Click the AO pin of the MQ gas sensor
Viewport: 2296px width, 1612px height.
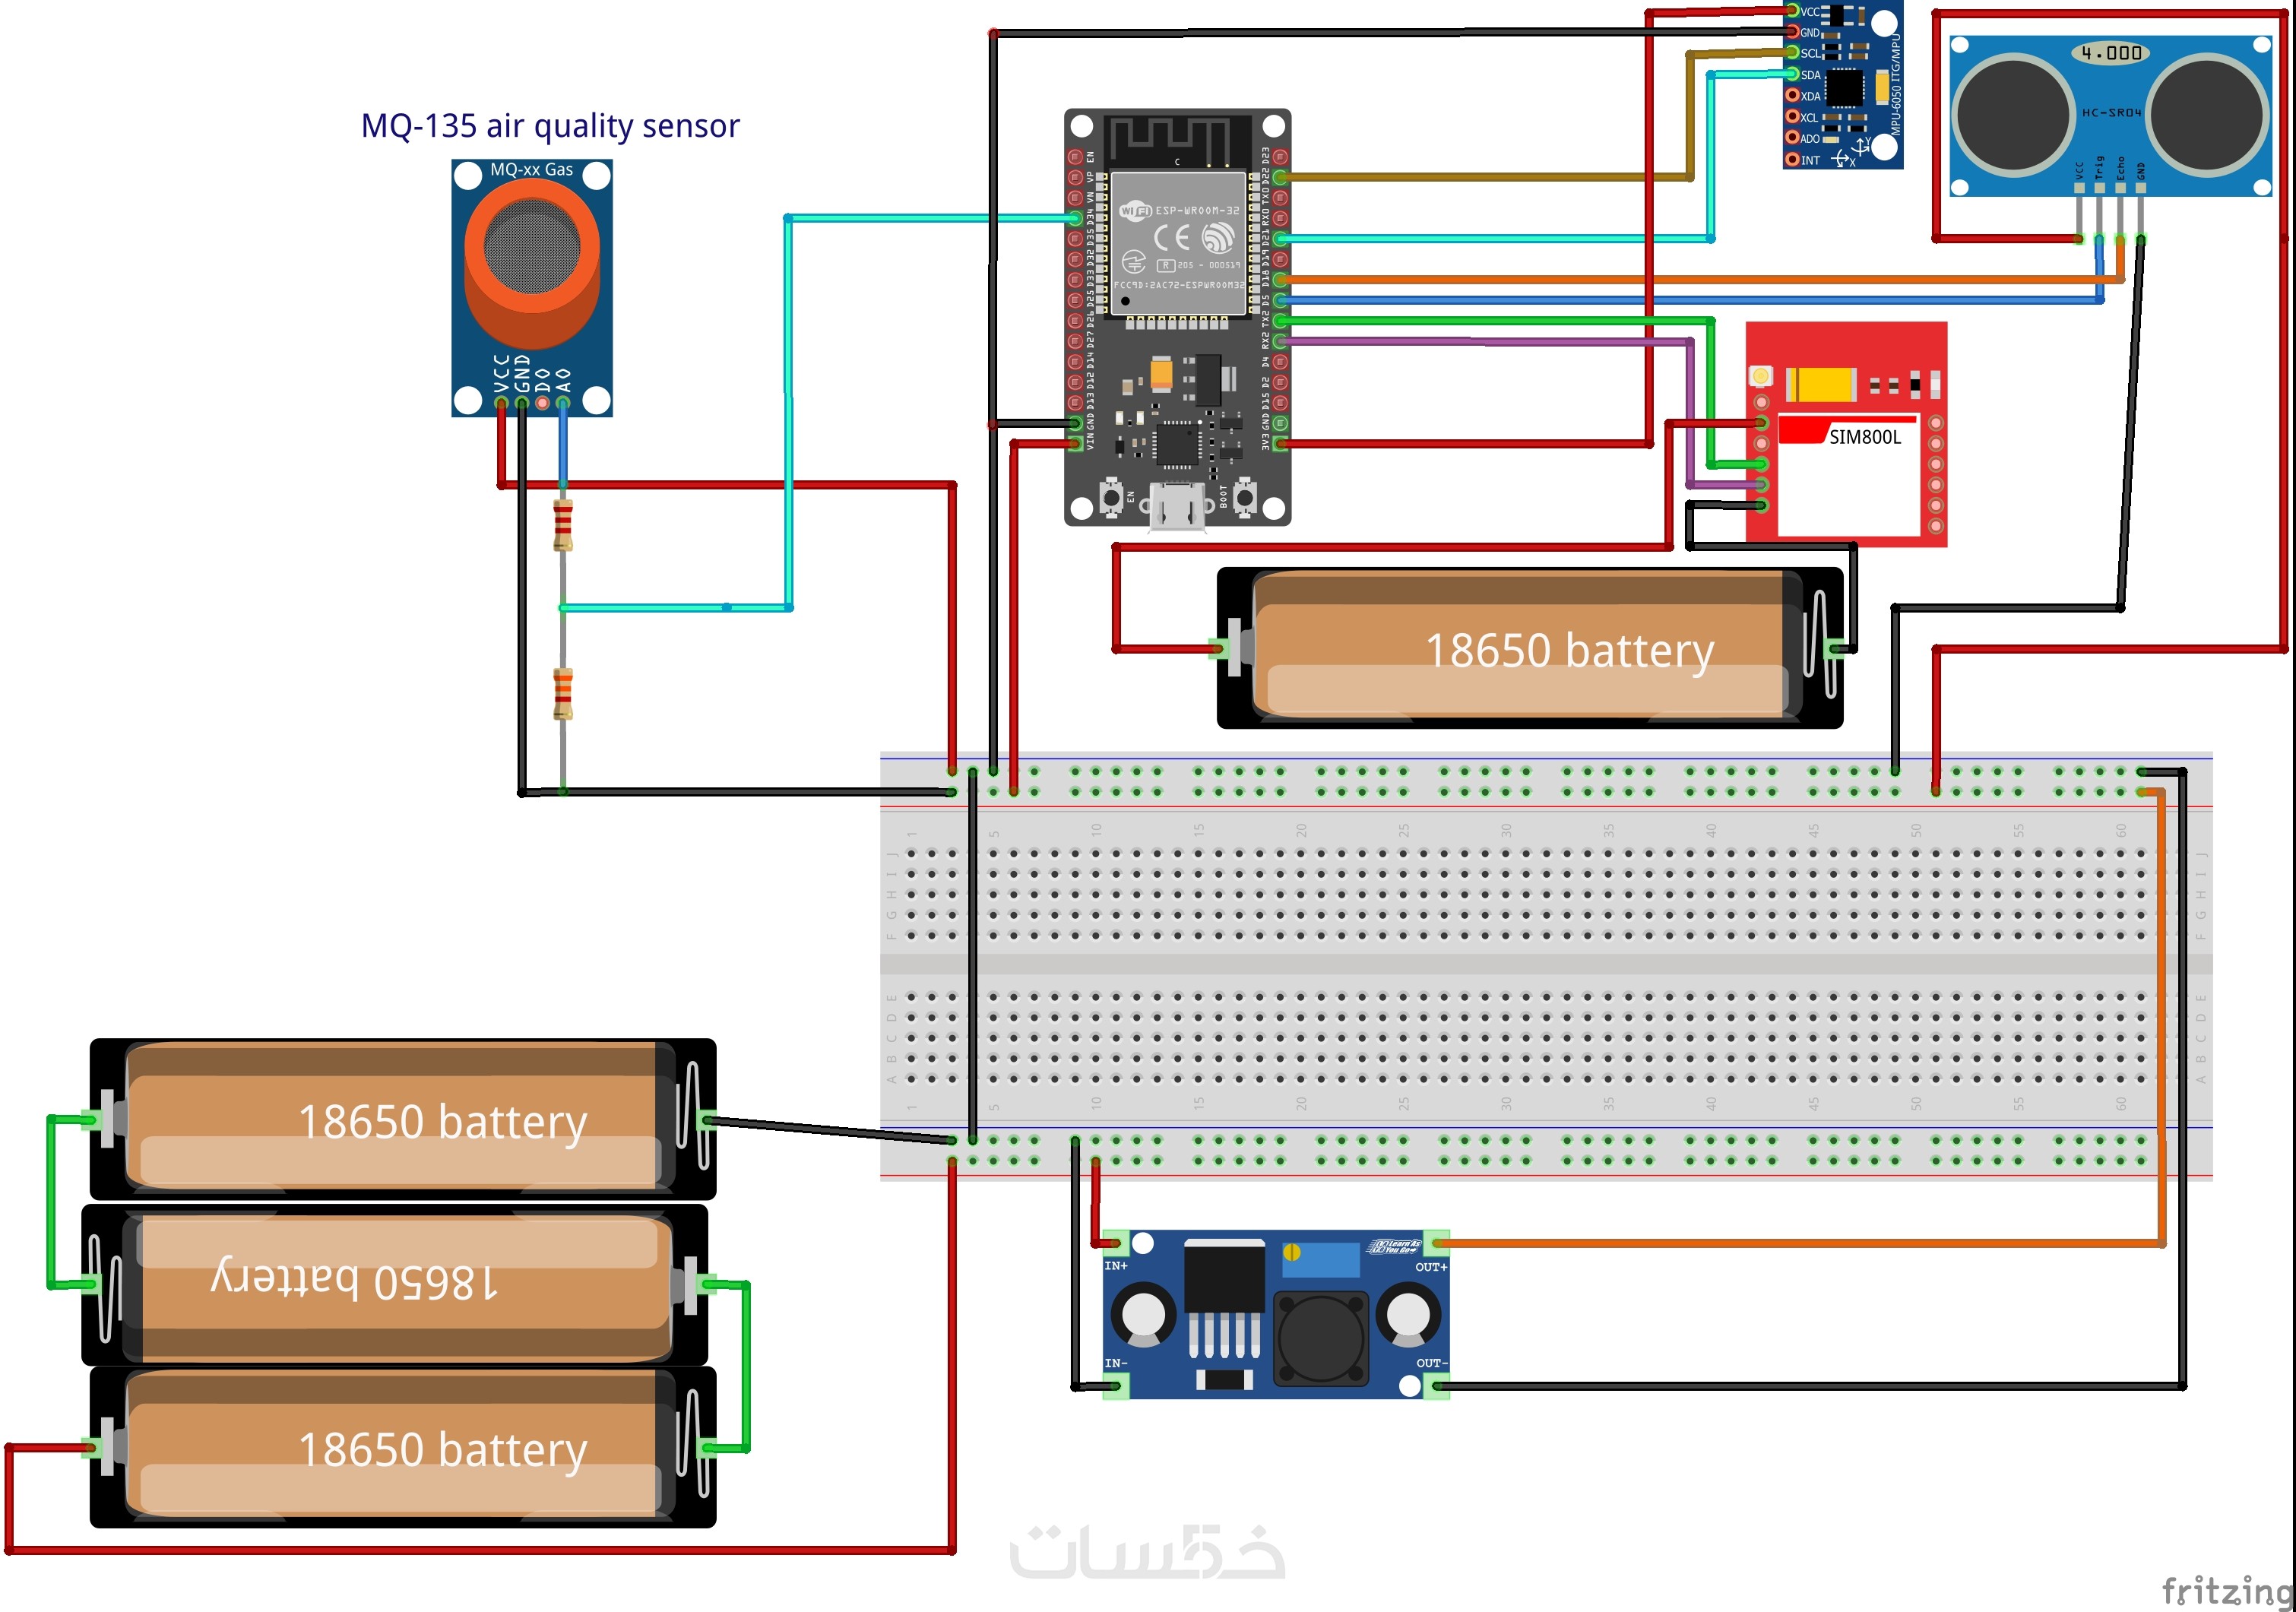(x=563, y=403)
